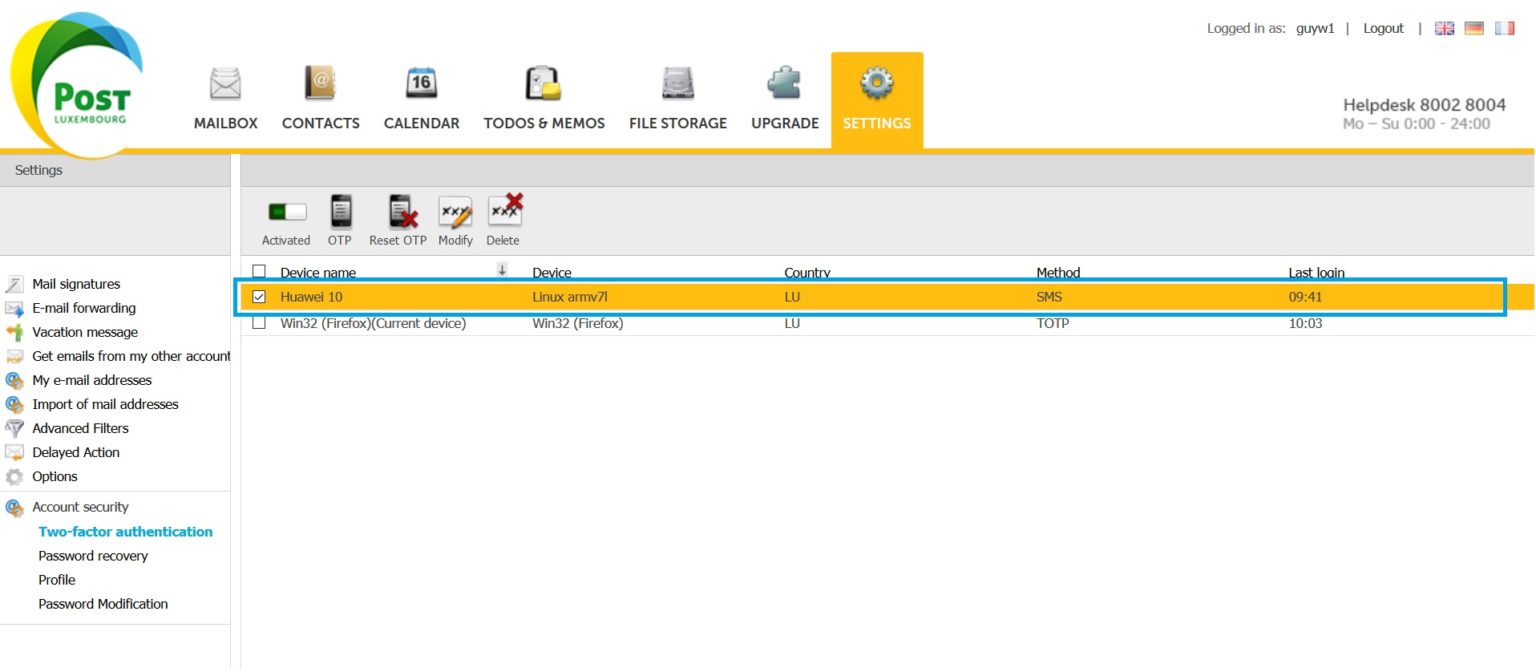Switch language with the German flag
1536x672 pixels.
pyautogui.click(x=1474, y=29)
